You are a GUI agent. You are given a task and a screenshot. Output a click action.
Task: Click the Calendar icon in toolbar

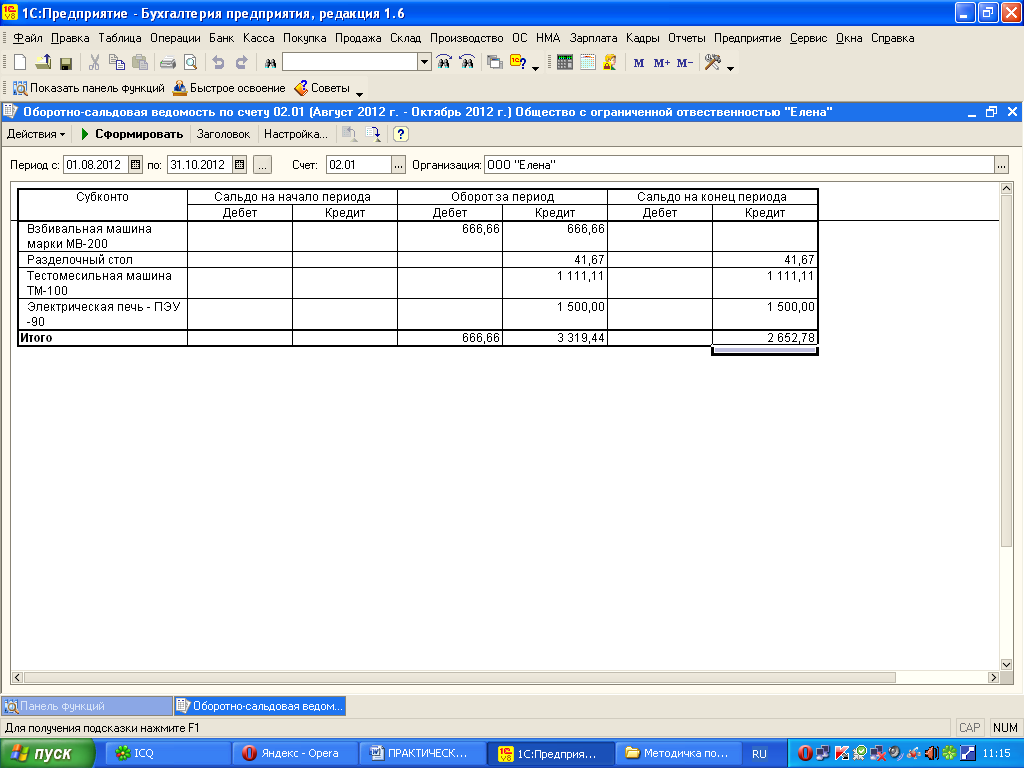click(588, 63)
